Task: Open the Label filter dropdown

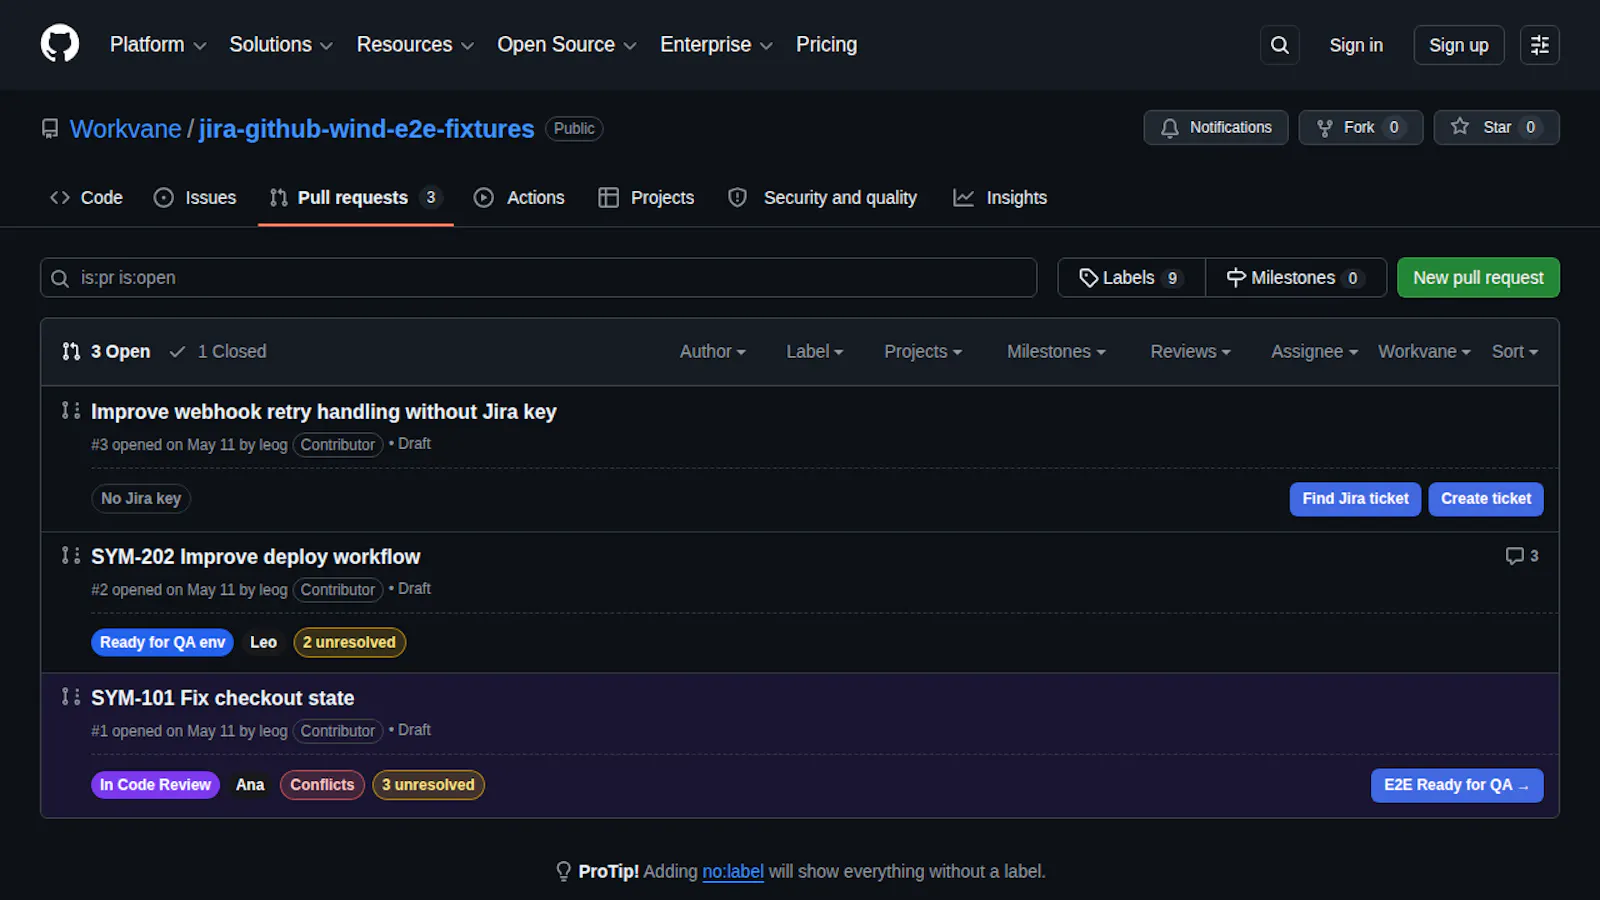Action: point(815,352)
